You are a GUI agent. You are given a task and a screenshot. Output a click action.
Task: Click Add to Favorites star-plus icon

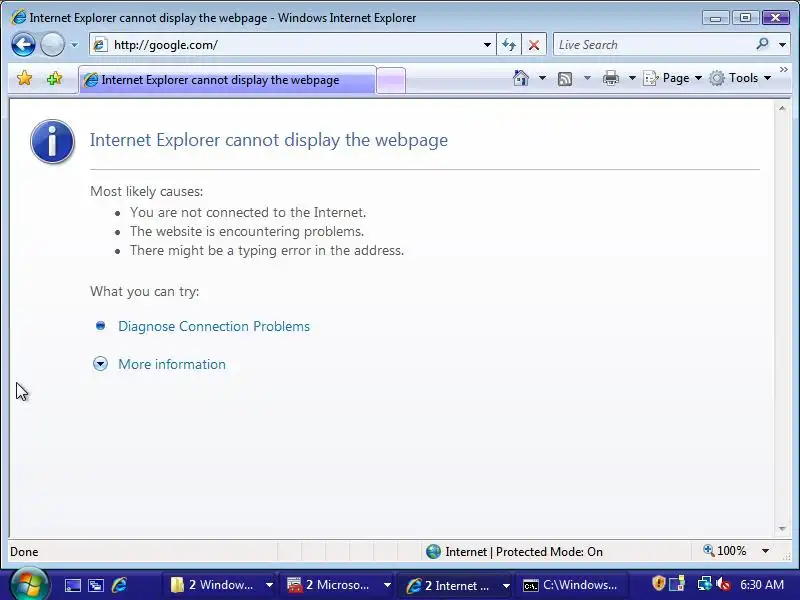click(54, 79)
